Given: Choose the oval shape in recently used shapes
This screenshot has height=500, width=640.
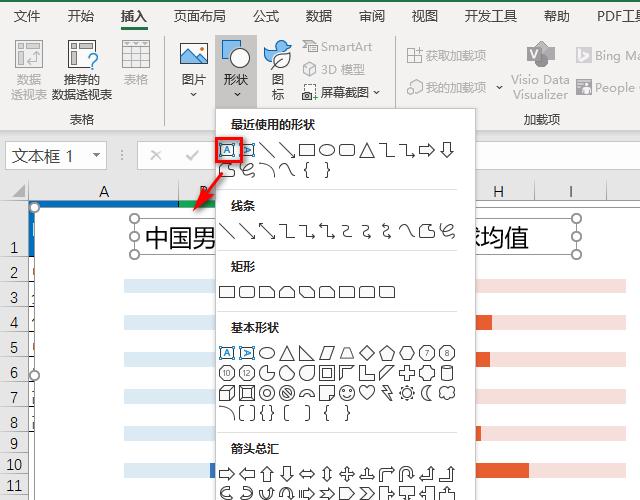Looking at the screenshot, I should [x=327, y=150].
